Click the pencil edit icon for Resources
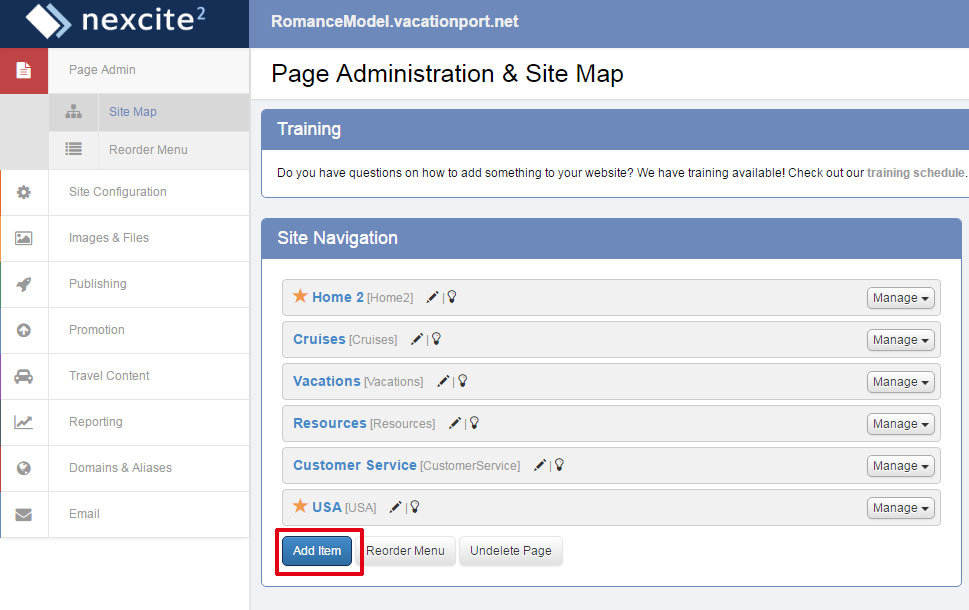Screen dimensions: 969x610 454,423
